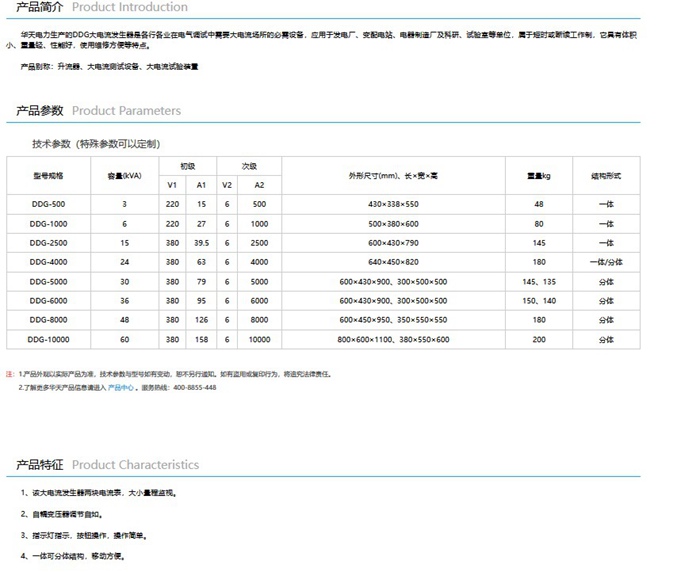
Task: Click the 次级 header cell
Action: click(249, 166)
